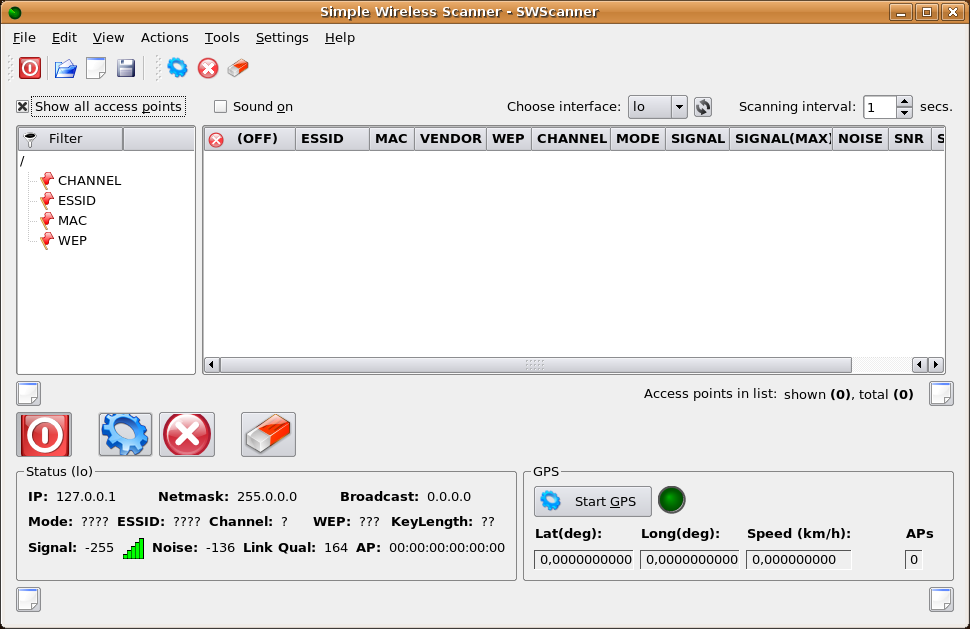Click the note icon below the Status panel
The height and width of the screenshot is (629, 970).
pyautogui.click(x=28, y=599)
